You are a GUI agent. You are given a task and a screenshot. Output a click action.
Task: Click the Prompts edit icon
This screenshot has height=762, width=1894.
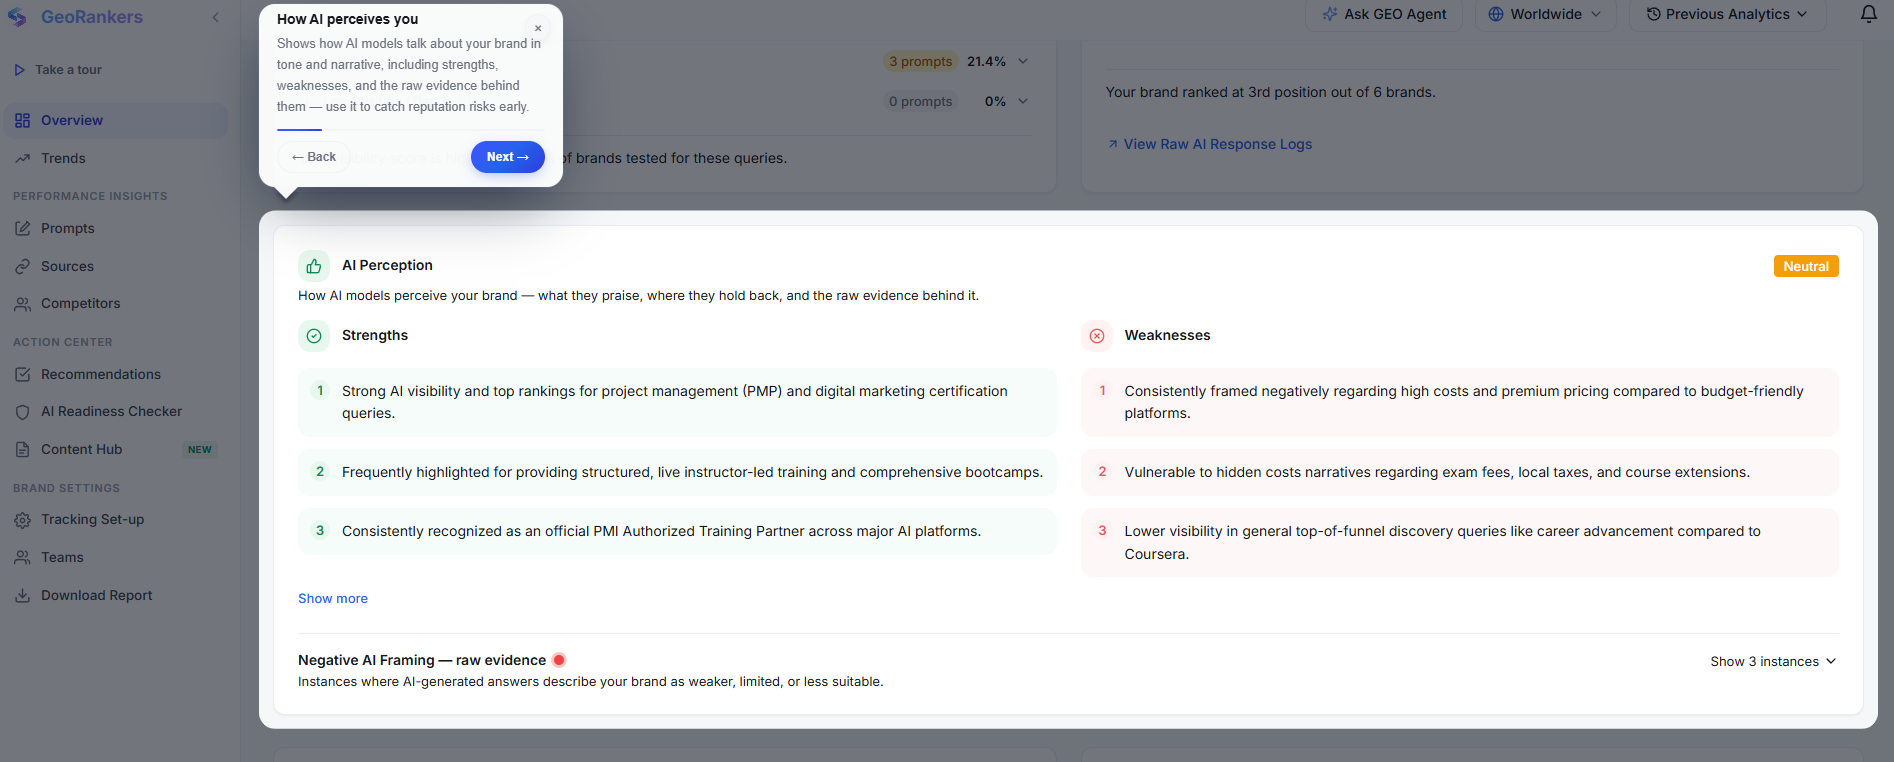(22, 228)
